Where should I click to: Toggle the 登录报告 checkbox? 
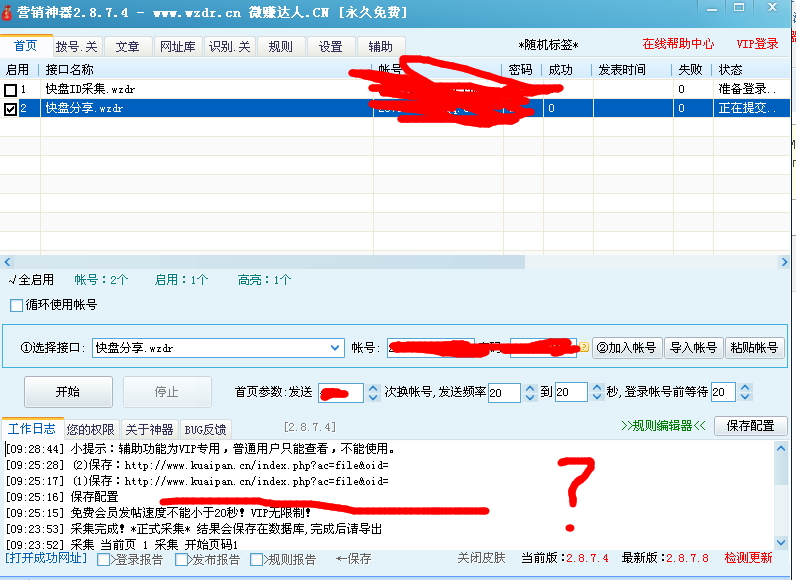[104, 560]
